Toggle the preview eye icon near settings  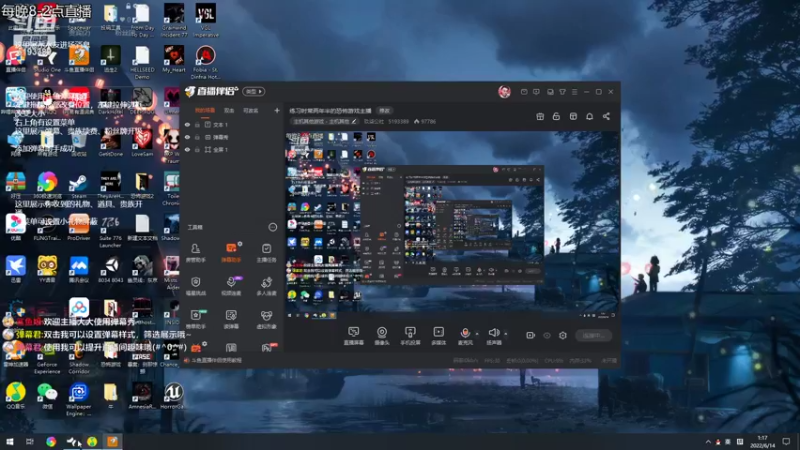pos(547,335)
